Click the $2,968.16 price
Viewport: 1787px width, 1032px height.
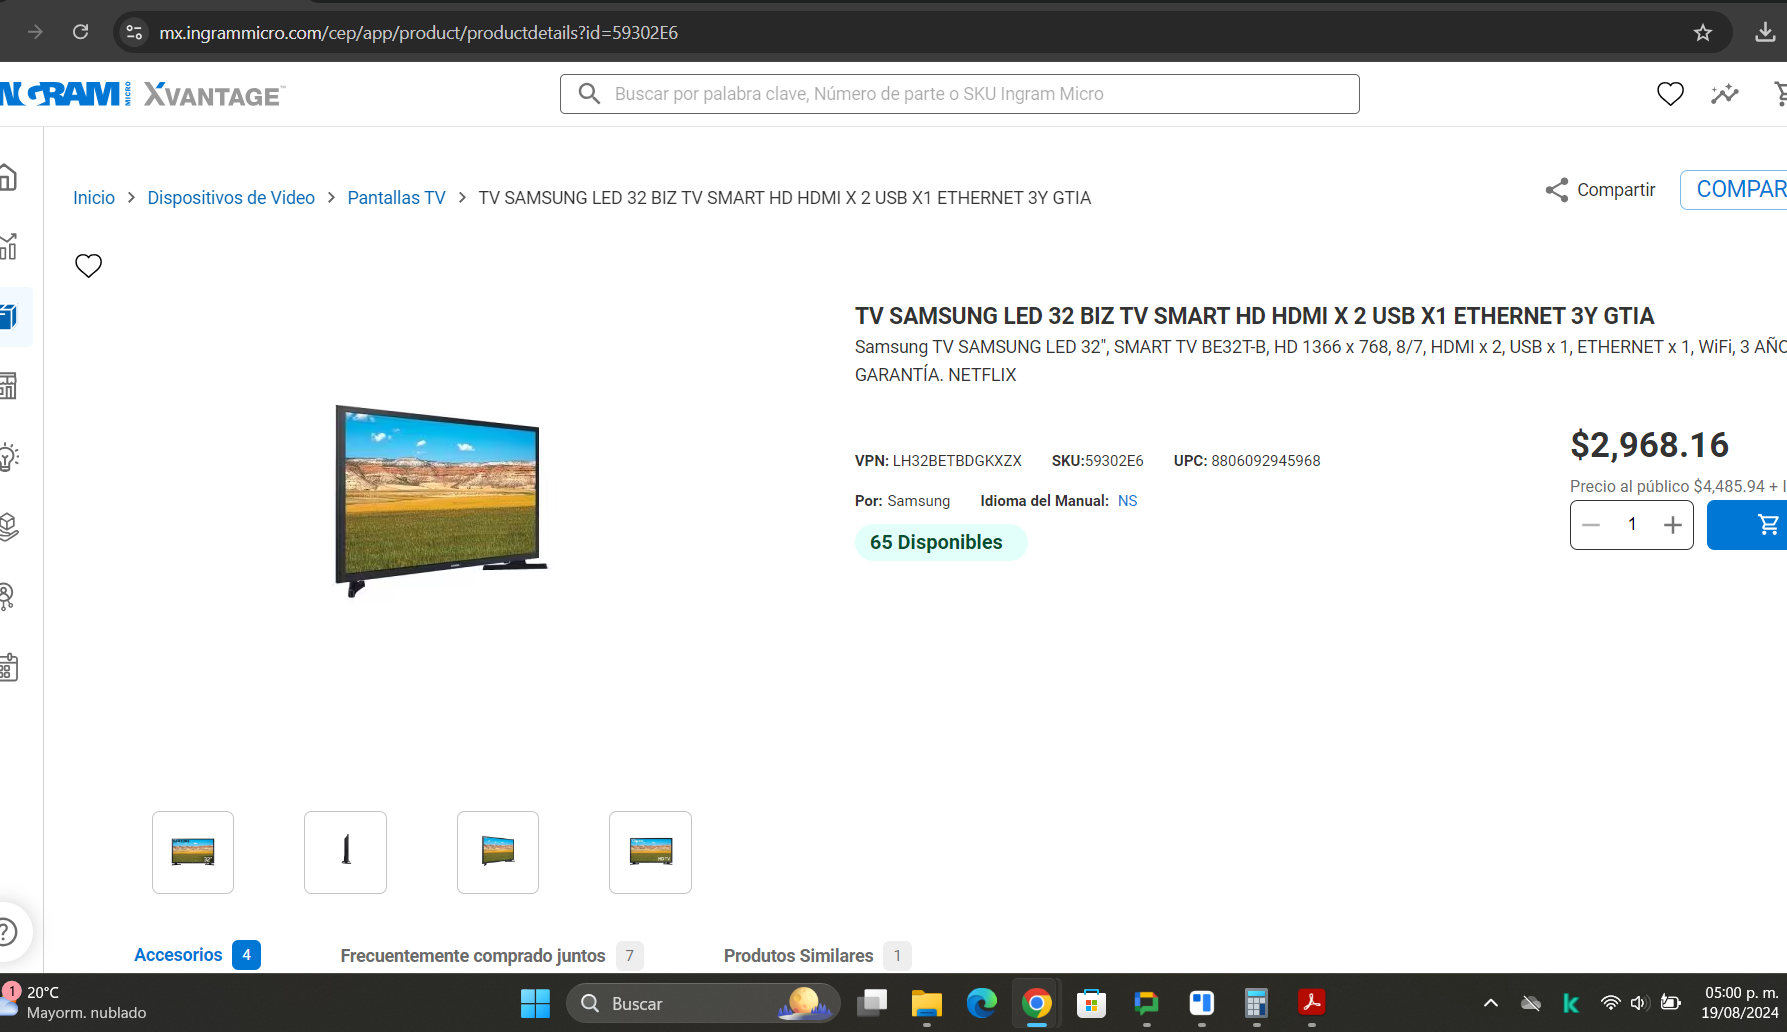pyautogui.click(x=1649, y=445)
